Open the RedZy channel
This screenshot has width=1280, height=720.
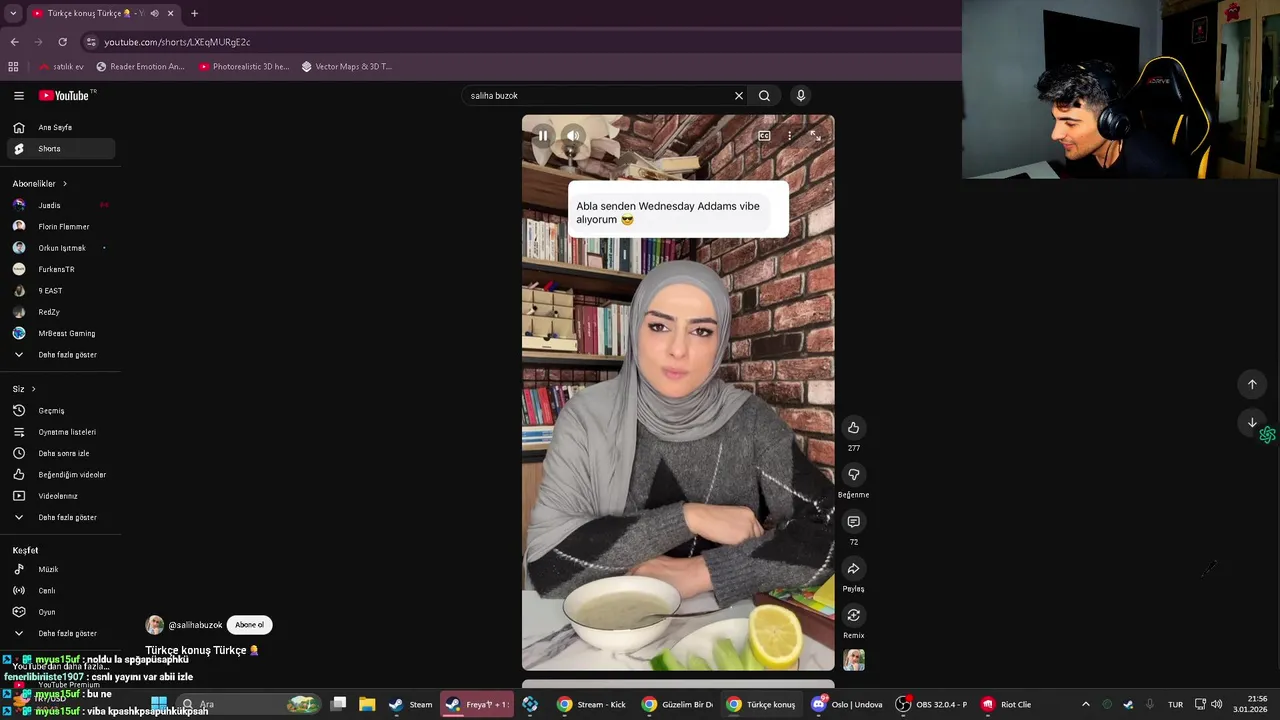click(61, 312)
